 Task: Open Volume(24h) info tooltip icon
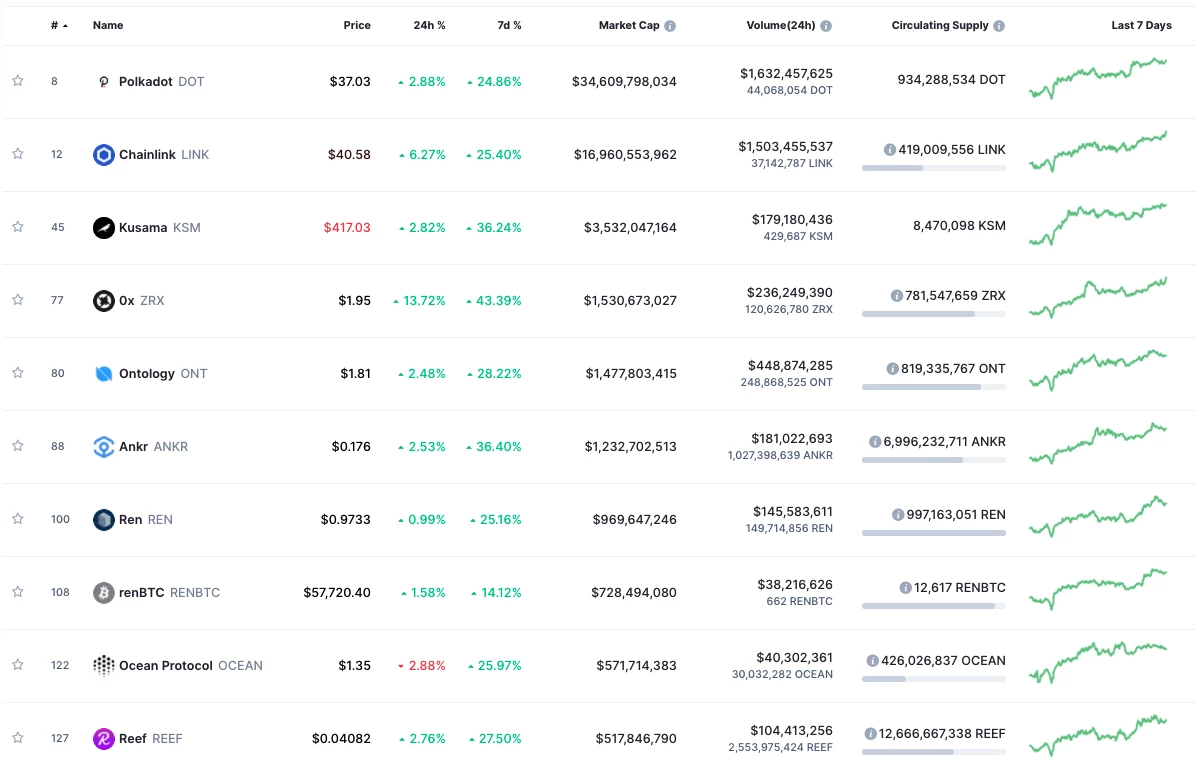tap(826, 26)
